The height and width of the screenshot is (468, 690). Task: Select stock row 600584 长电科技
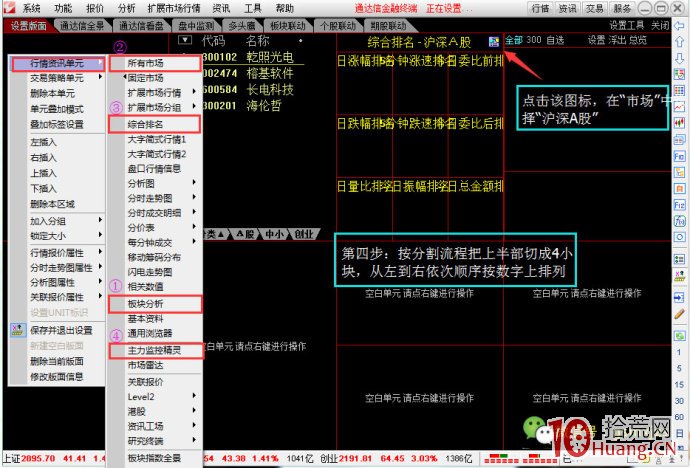coord(253,90)
